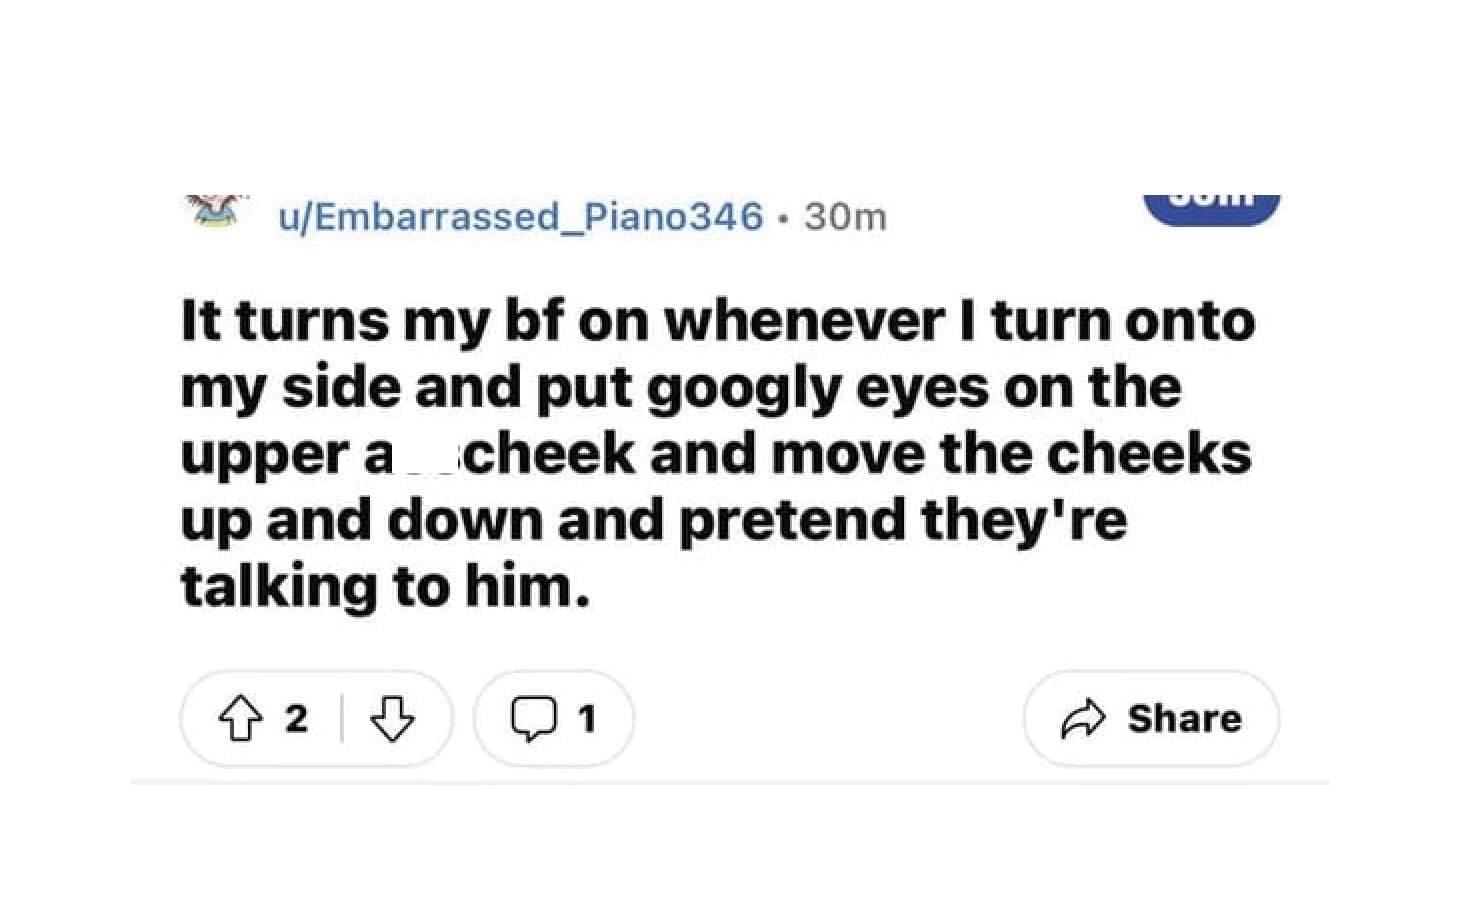The image size is (1464, 898).
Task: Open the post by clicking its title
Action: pos(716,453)
